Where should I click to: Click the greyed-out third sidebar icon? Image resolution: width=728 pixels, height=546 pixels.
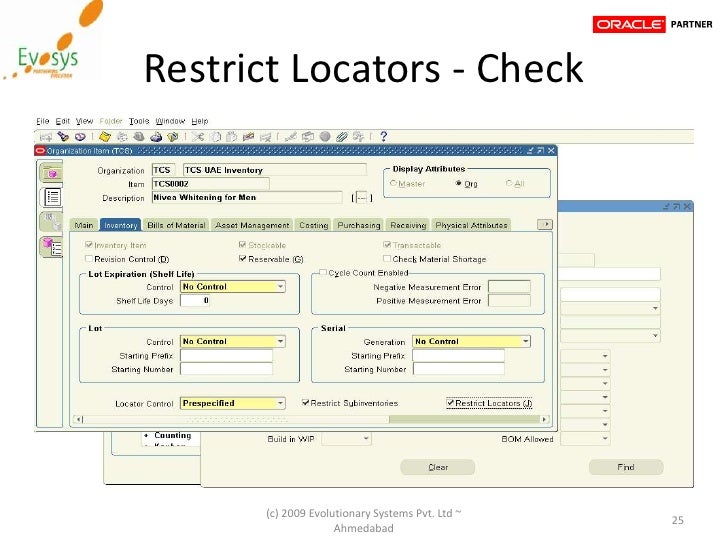[x=51, y=221]
